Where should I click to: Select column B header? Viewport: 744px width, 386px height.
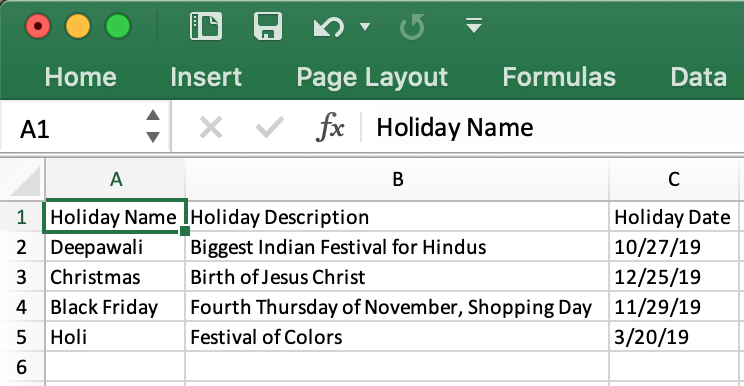click(x=398, y=179)
